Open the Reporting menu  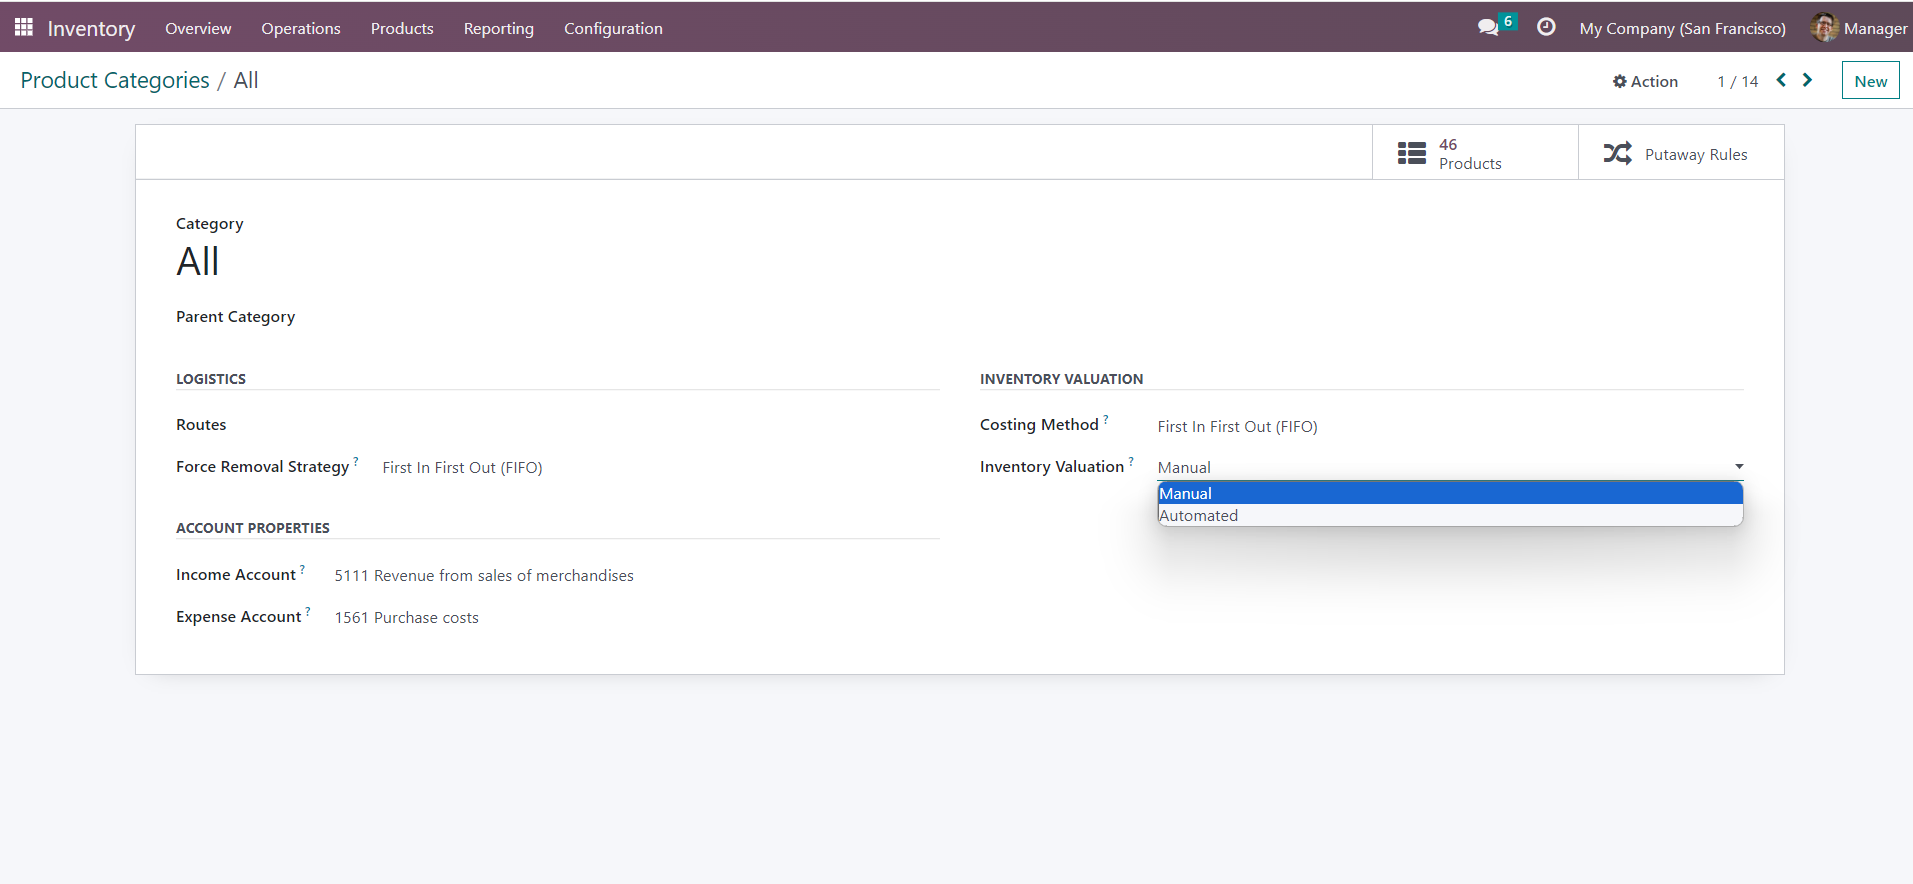[498, 28]
